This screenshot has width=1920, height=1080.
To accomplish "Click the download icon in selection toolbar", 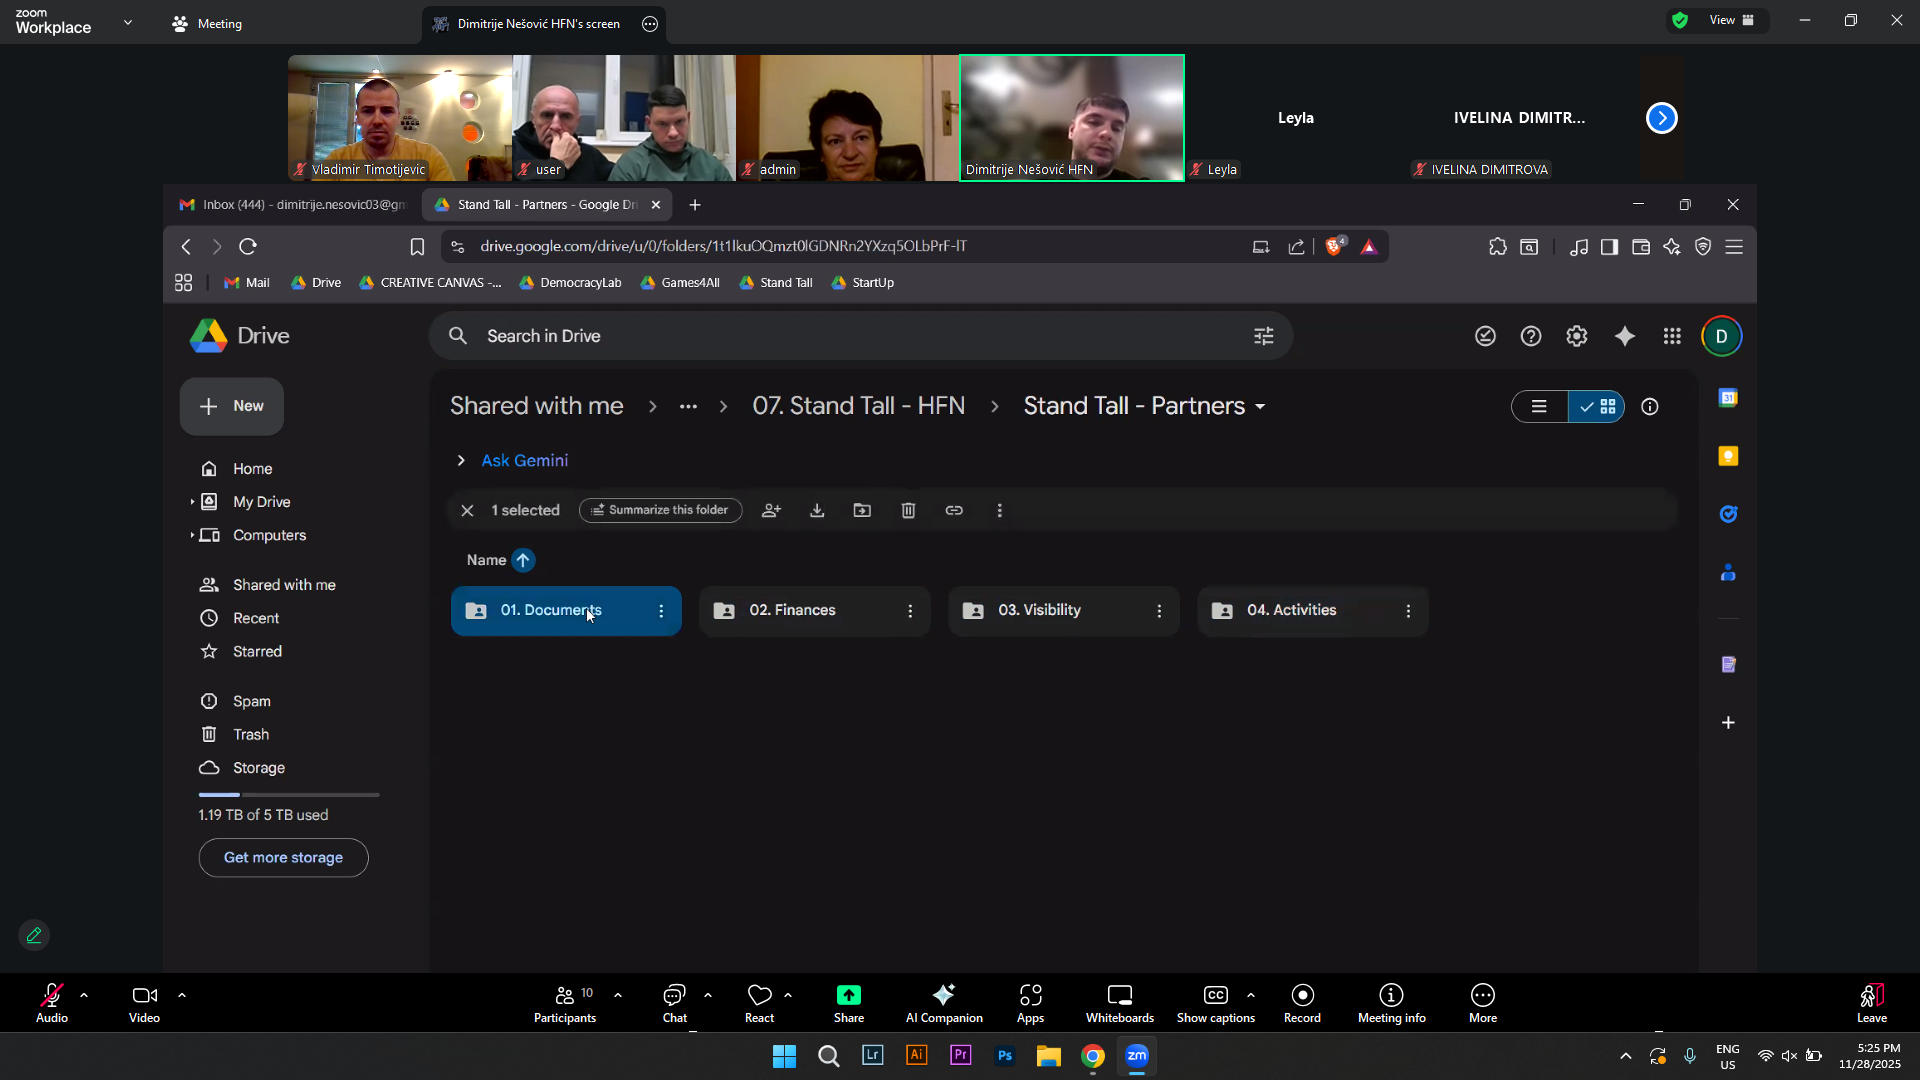I will tap(817, 510).
